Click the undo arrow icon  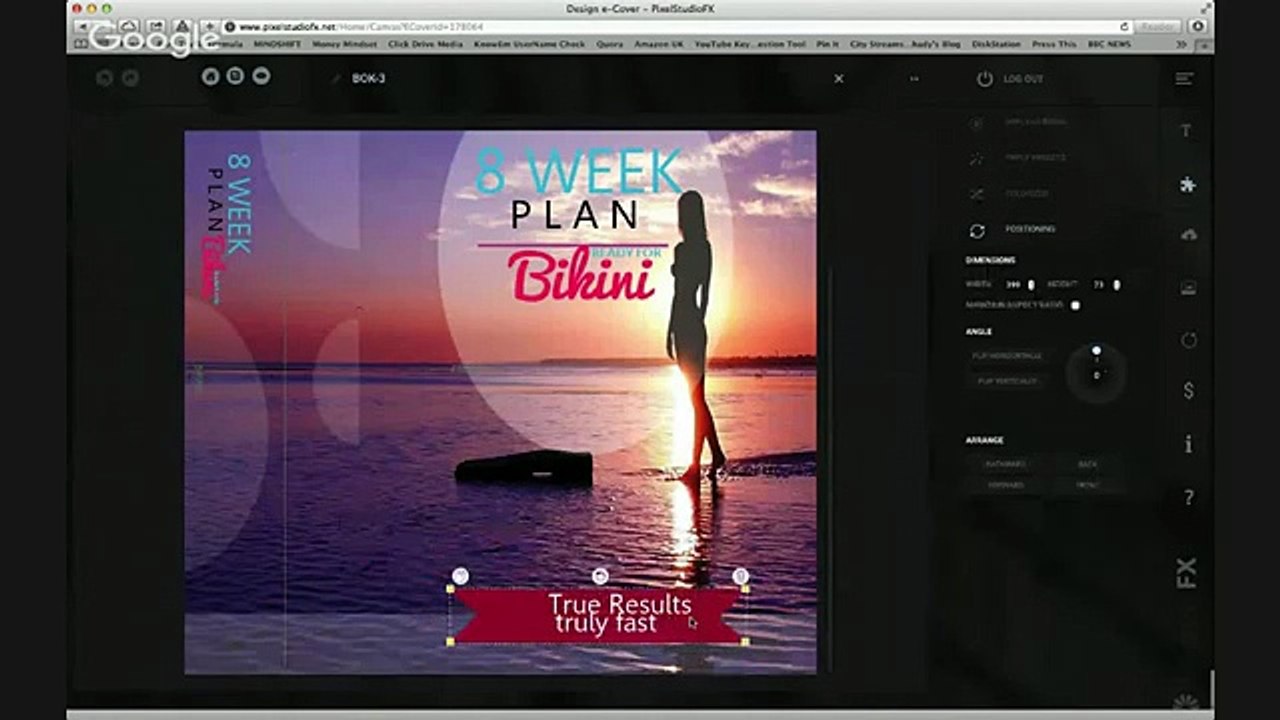tap(104, 77)
